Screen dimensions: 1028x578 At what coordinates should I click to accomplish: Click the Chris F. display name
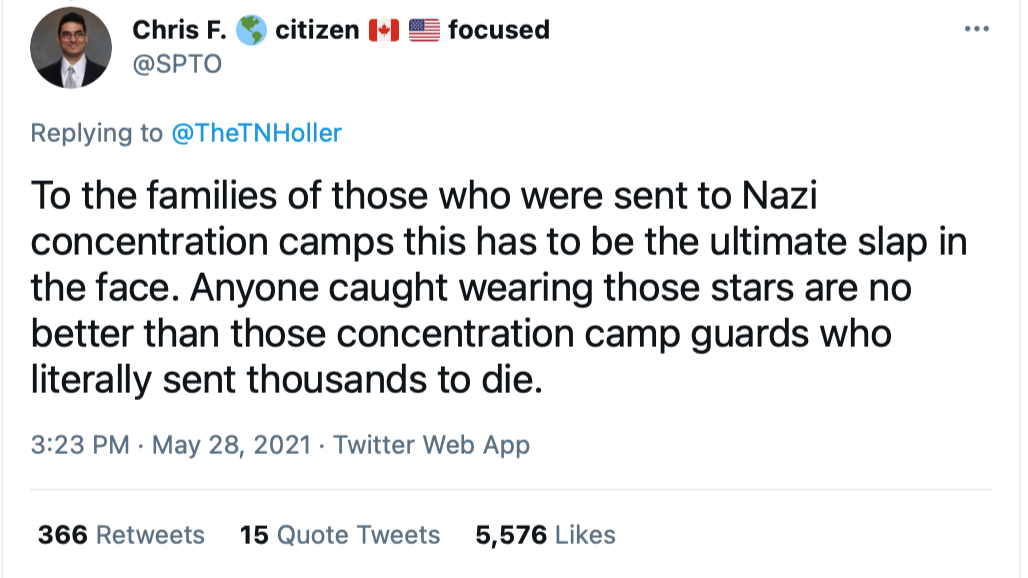pos(179,30)
